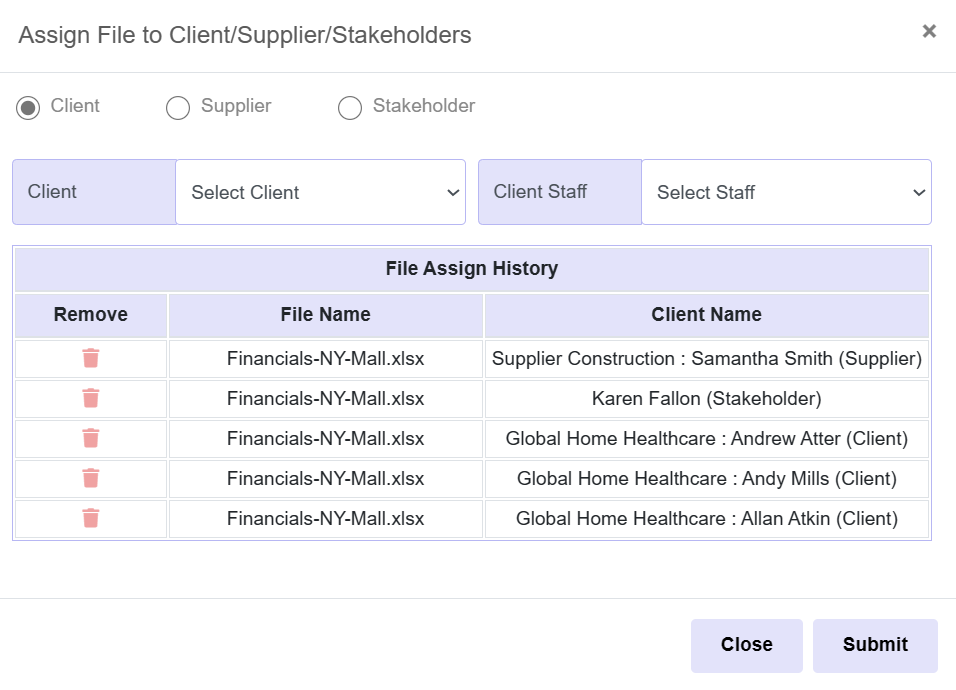Screen dimensions: 956x690
Task: Select the Stakeholder radio button
Action: click(x=350, y=107)
